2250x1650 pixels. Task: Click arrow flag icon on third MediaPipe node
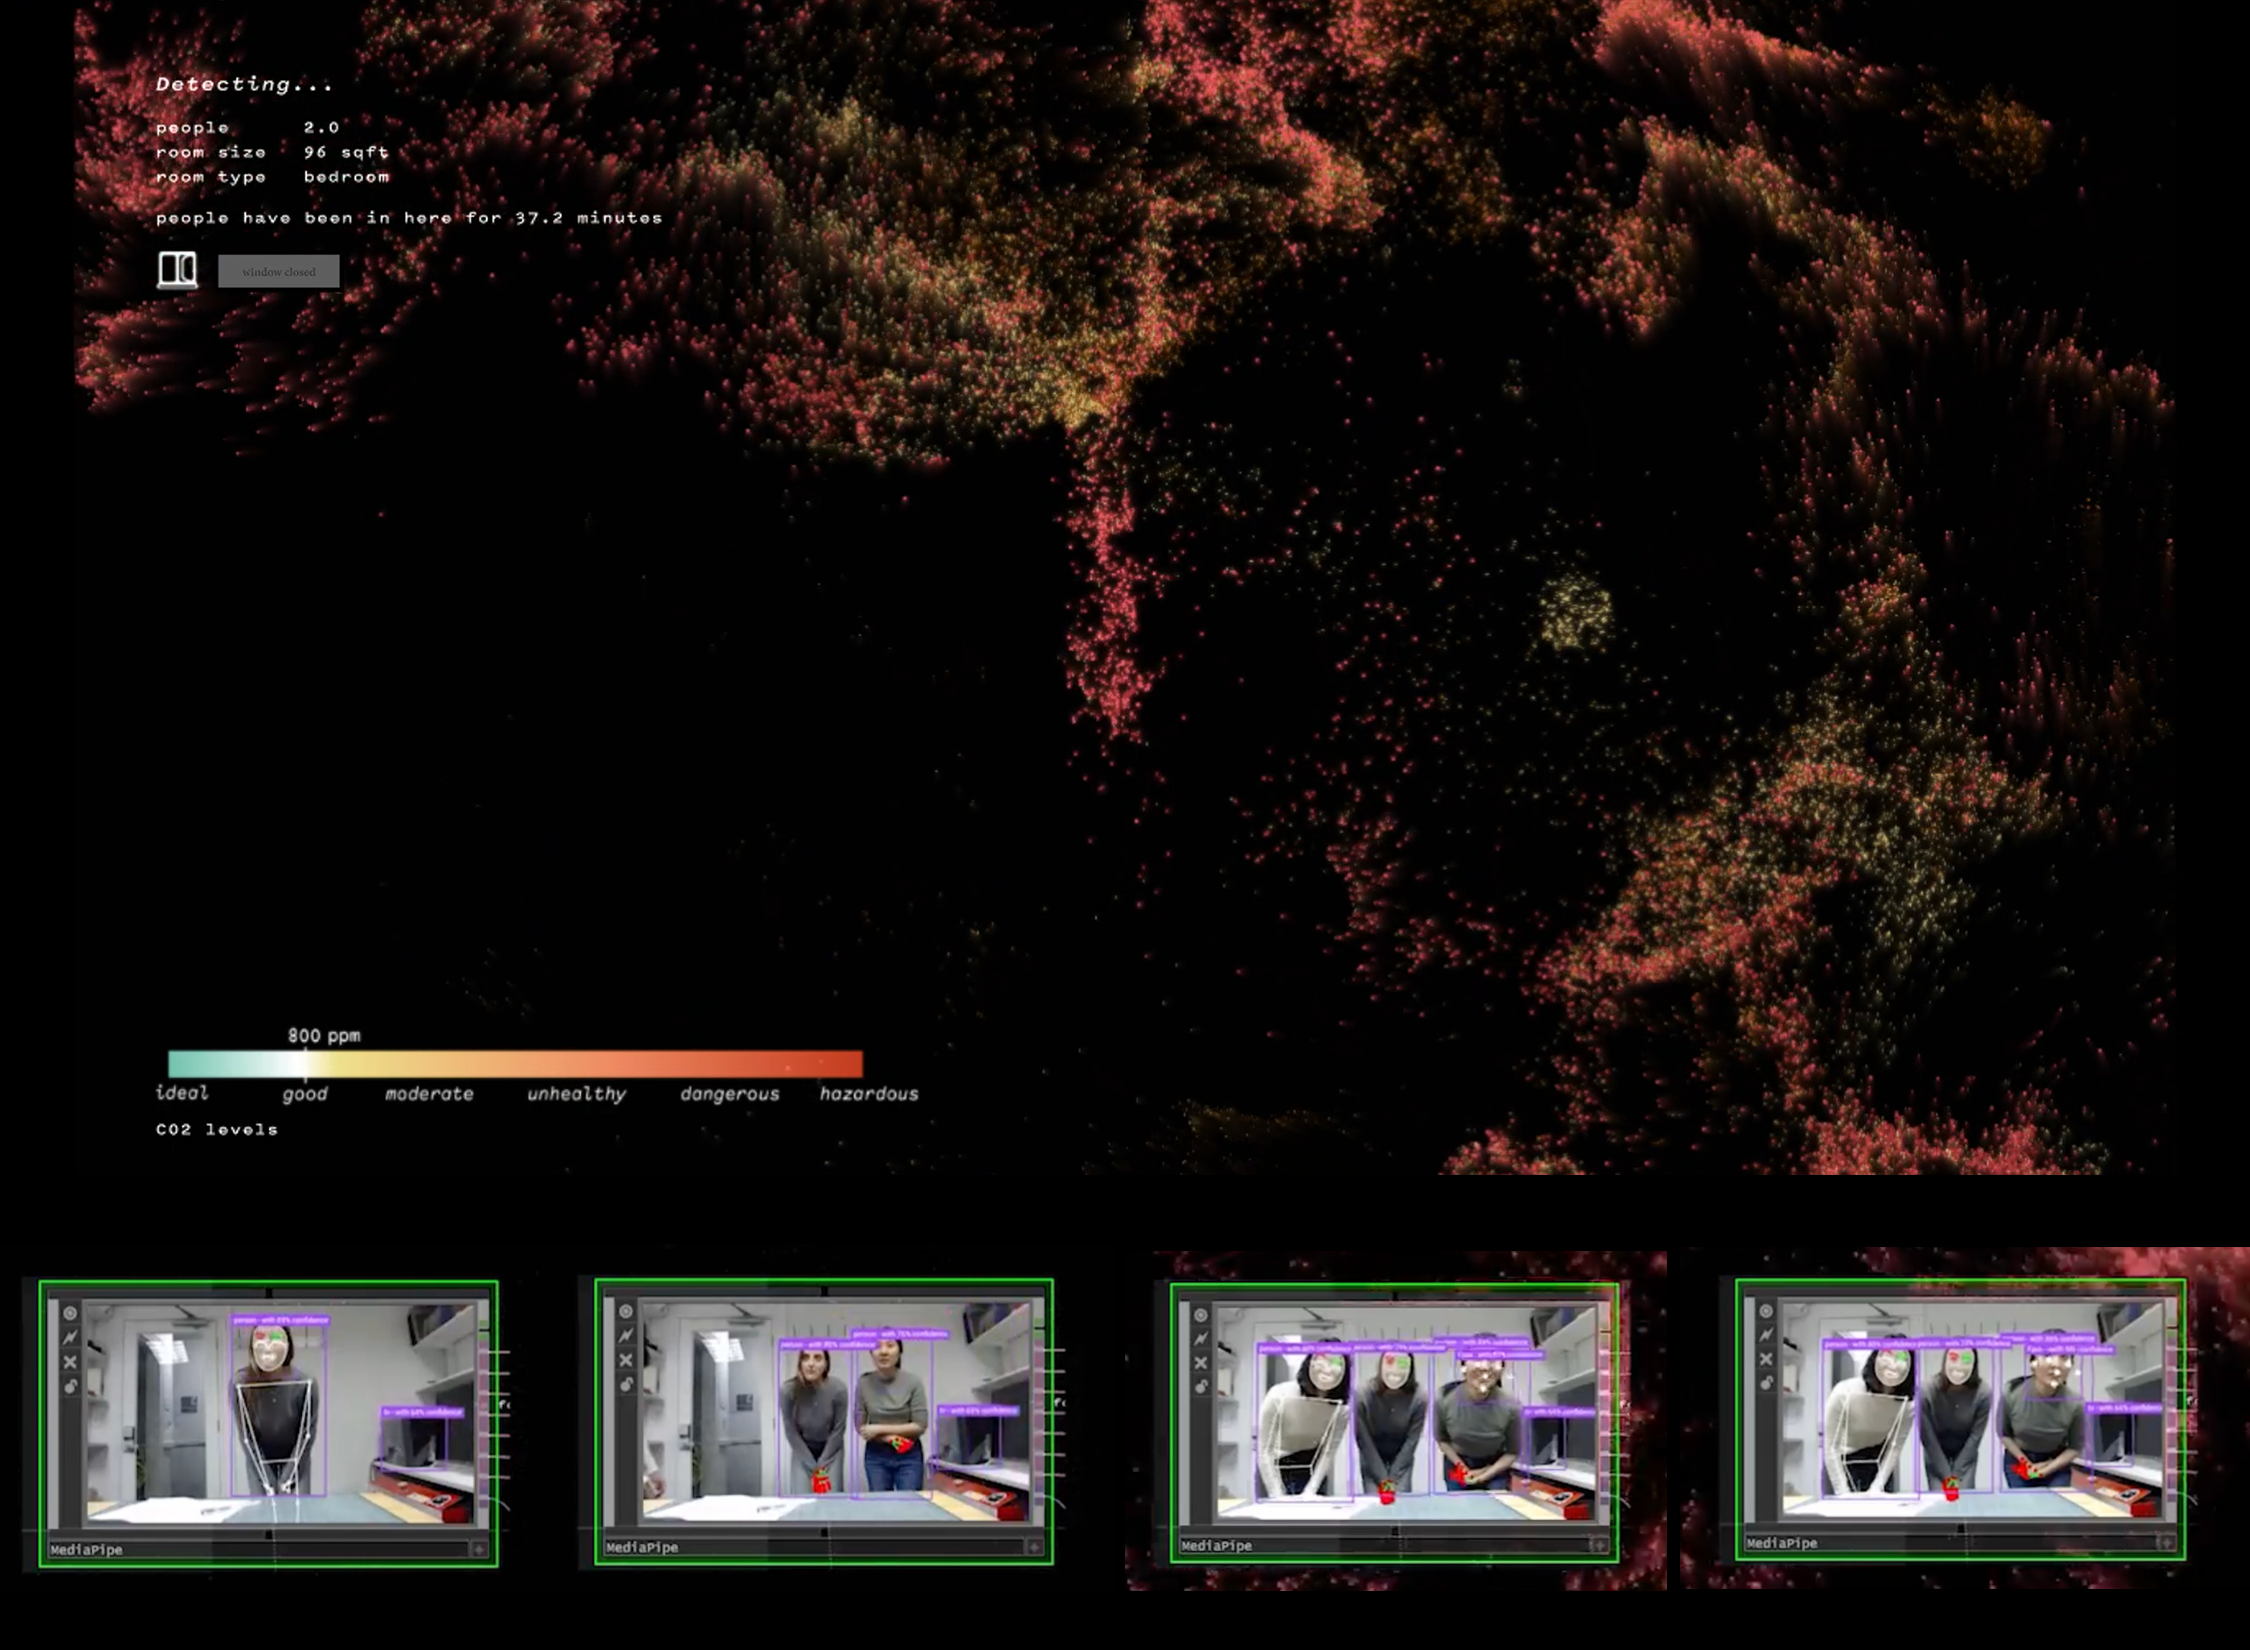(x=1201, y=1339)
